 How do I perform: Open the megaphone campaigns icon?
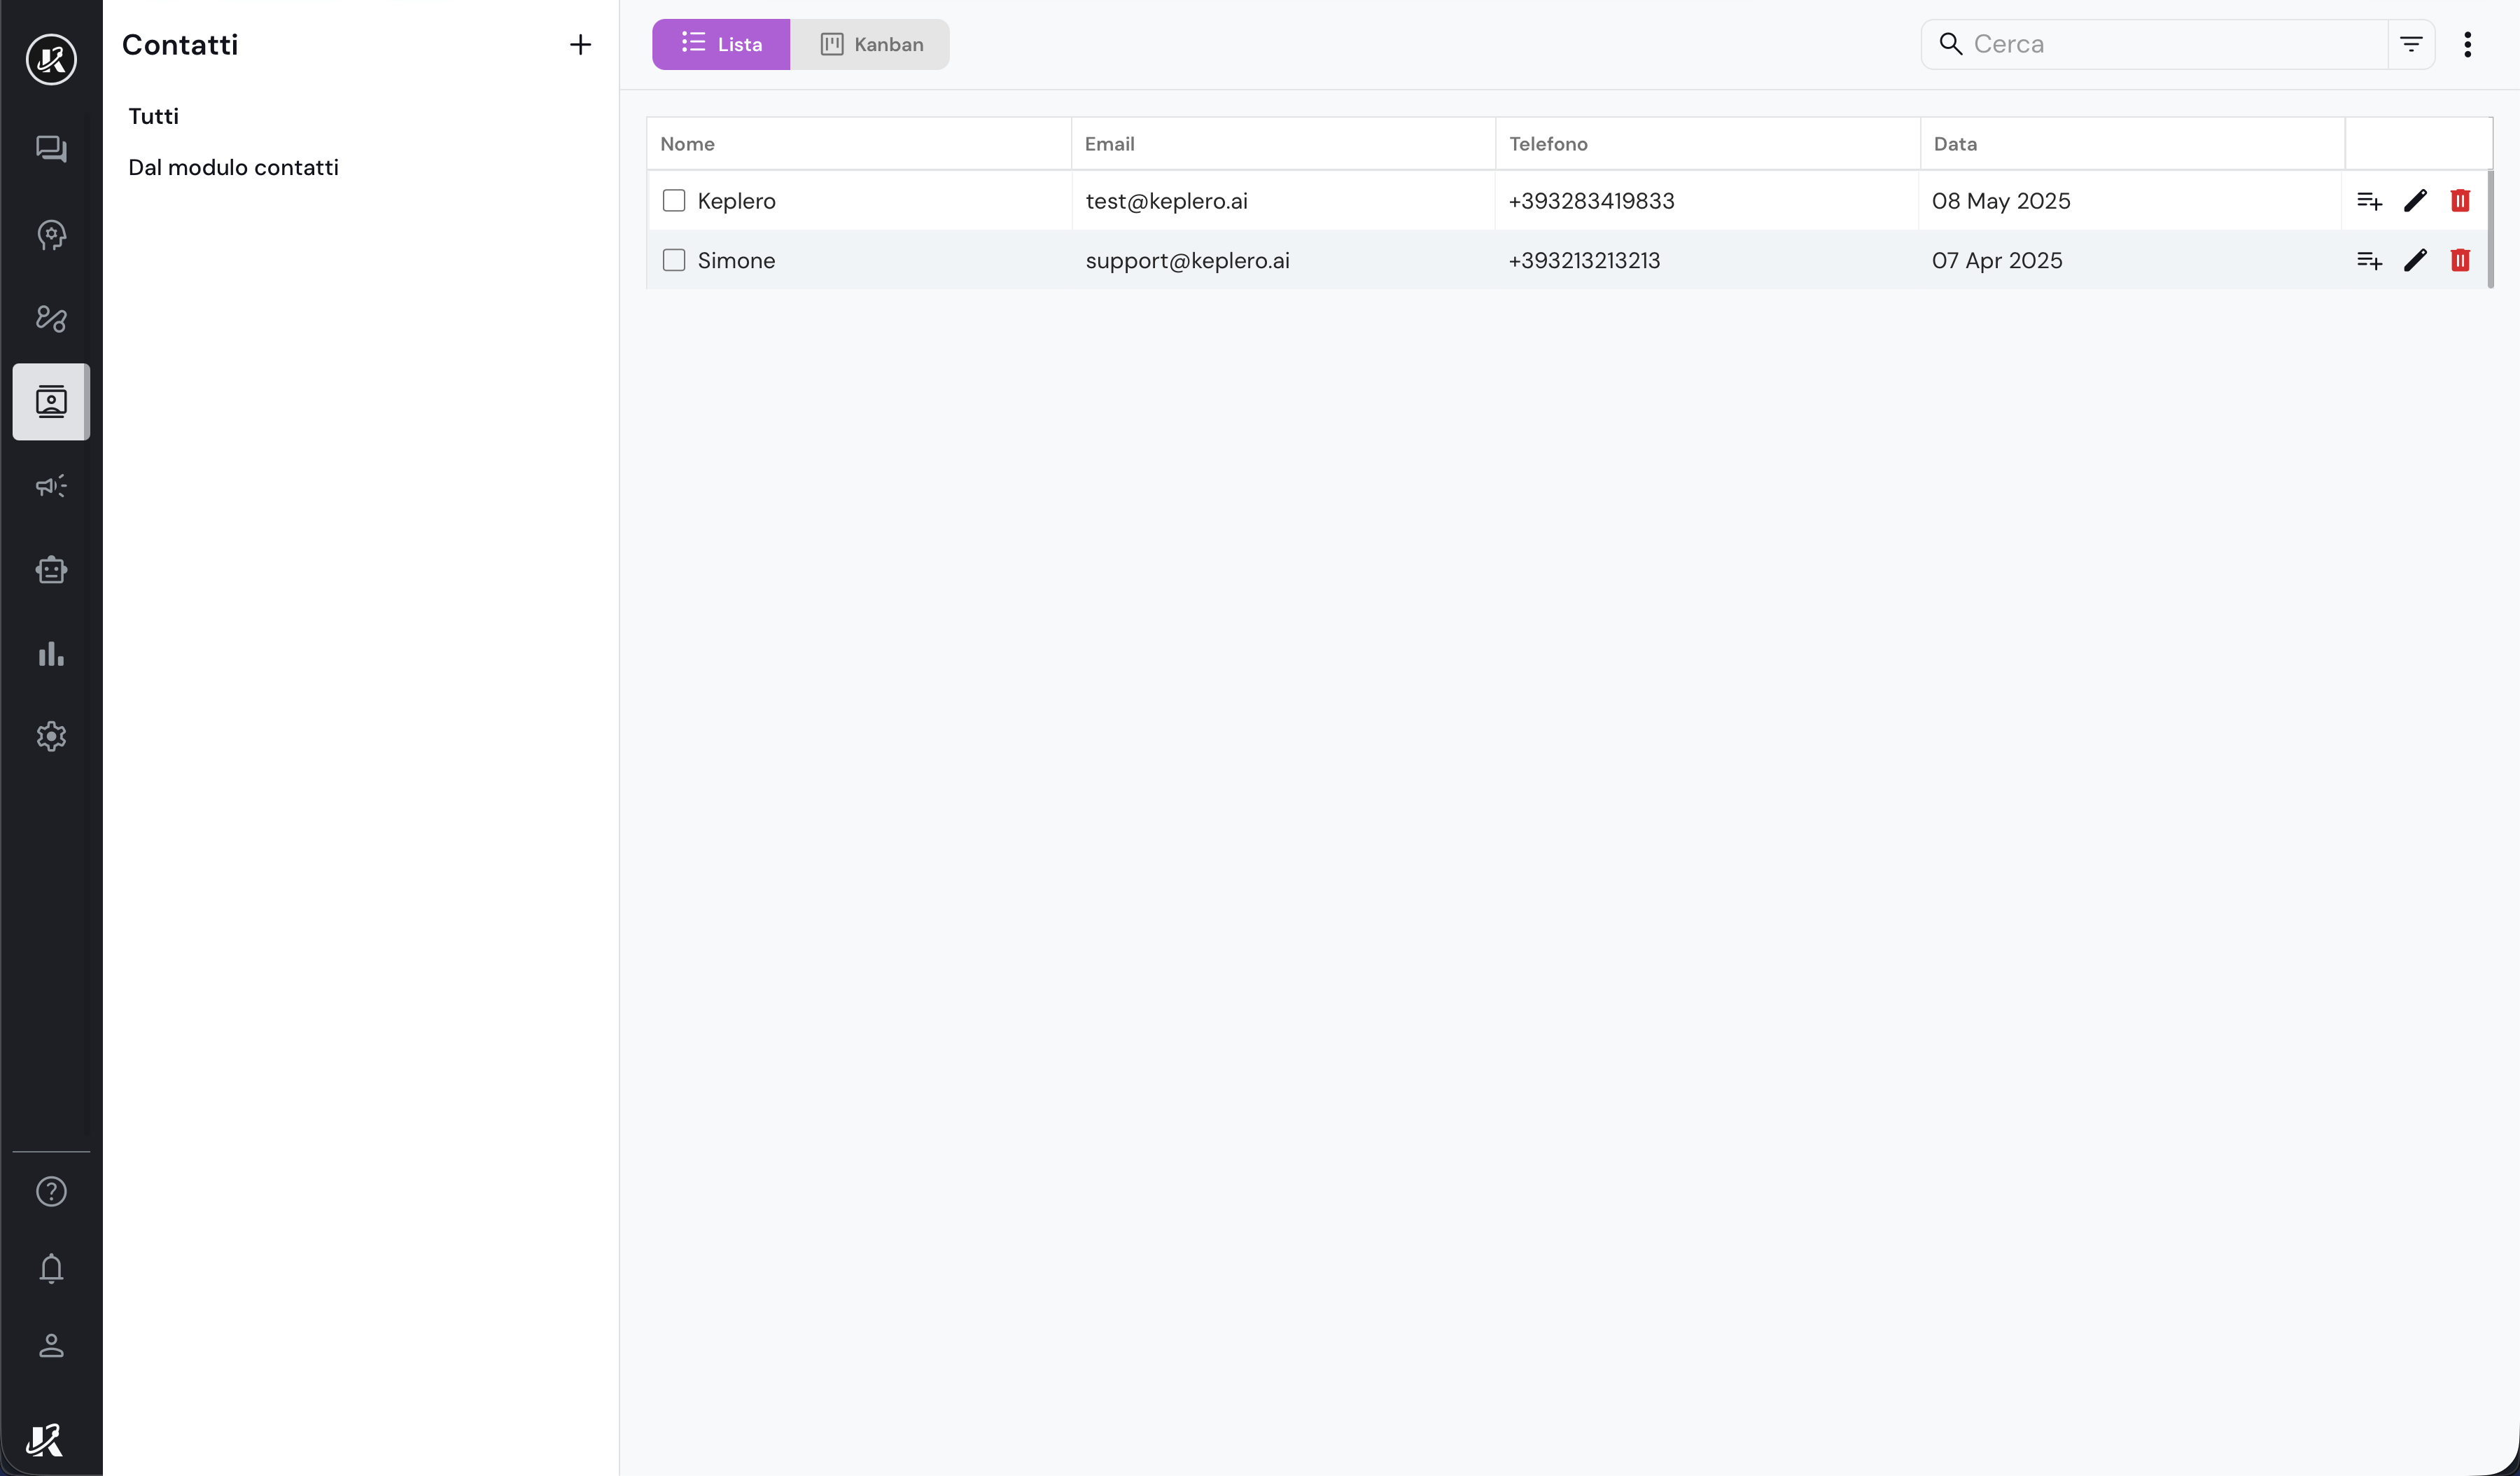pyautogui.click(x=51, y=486)
